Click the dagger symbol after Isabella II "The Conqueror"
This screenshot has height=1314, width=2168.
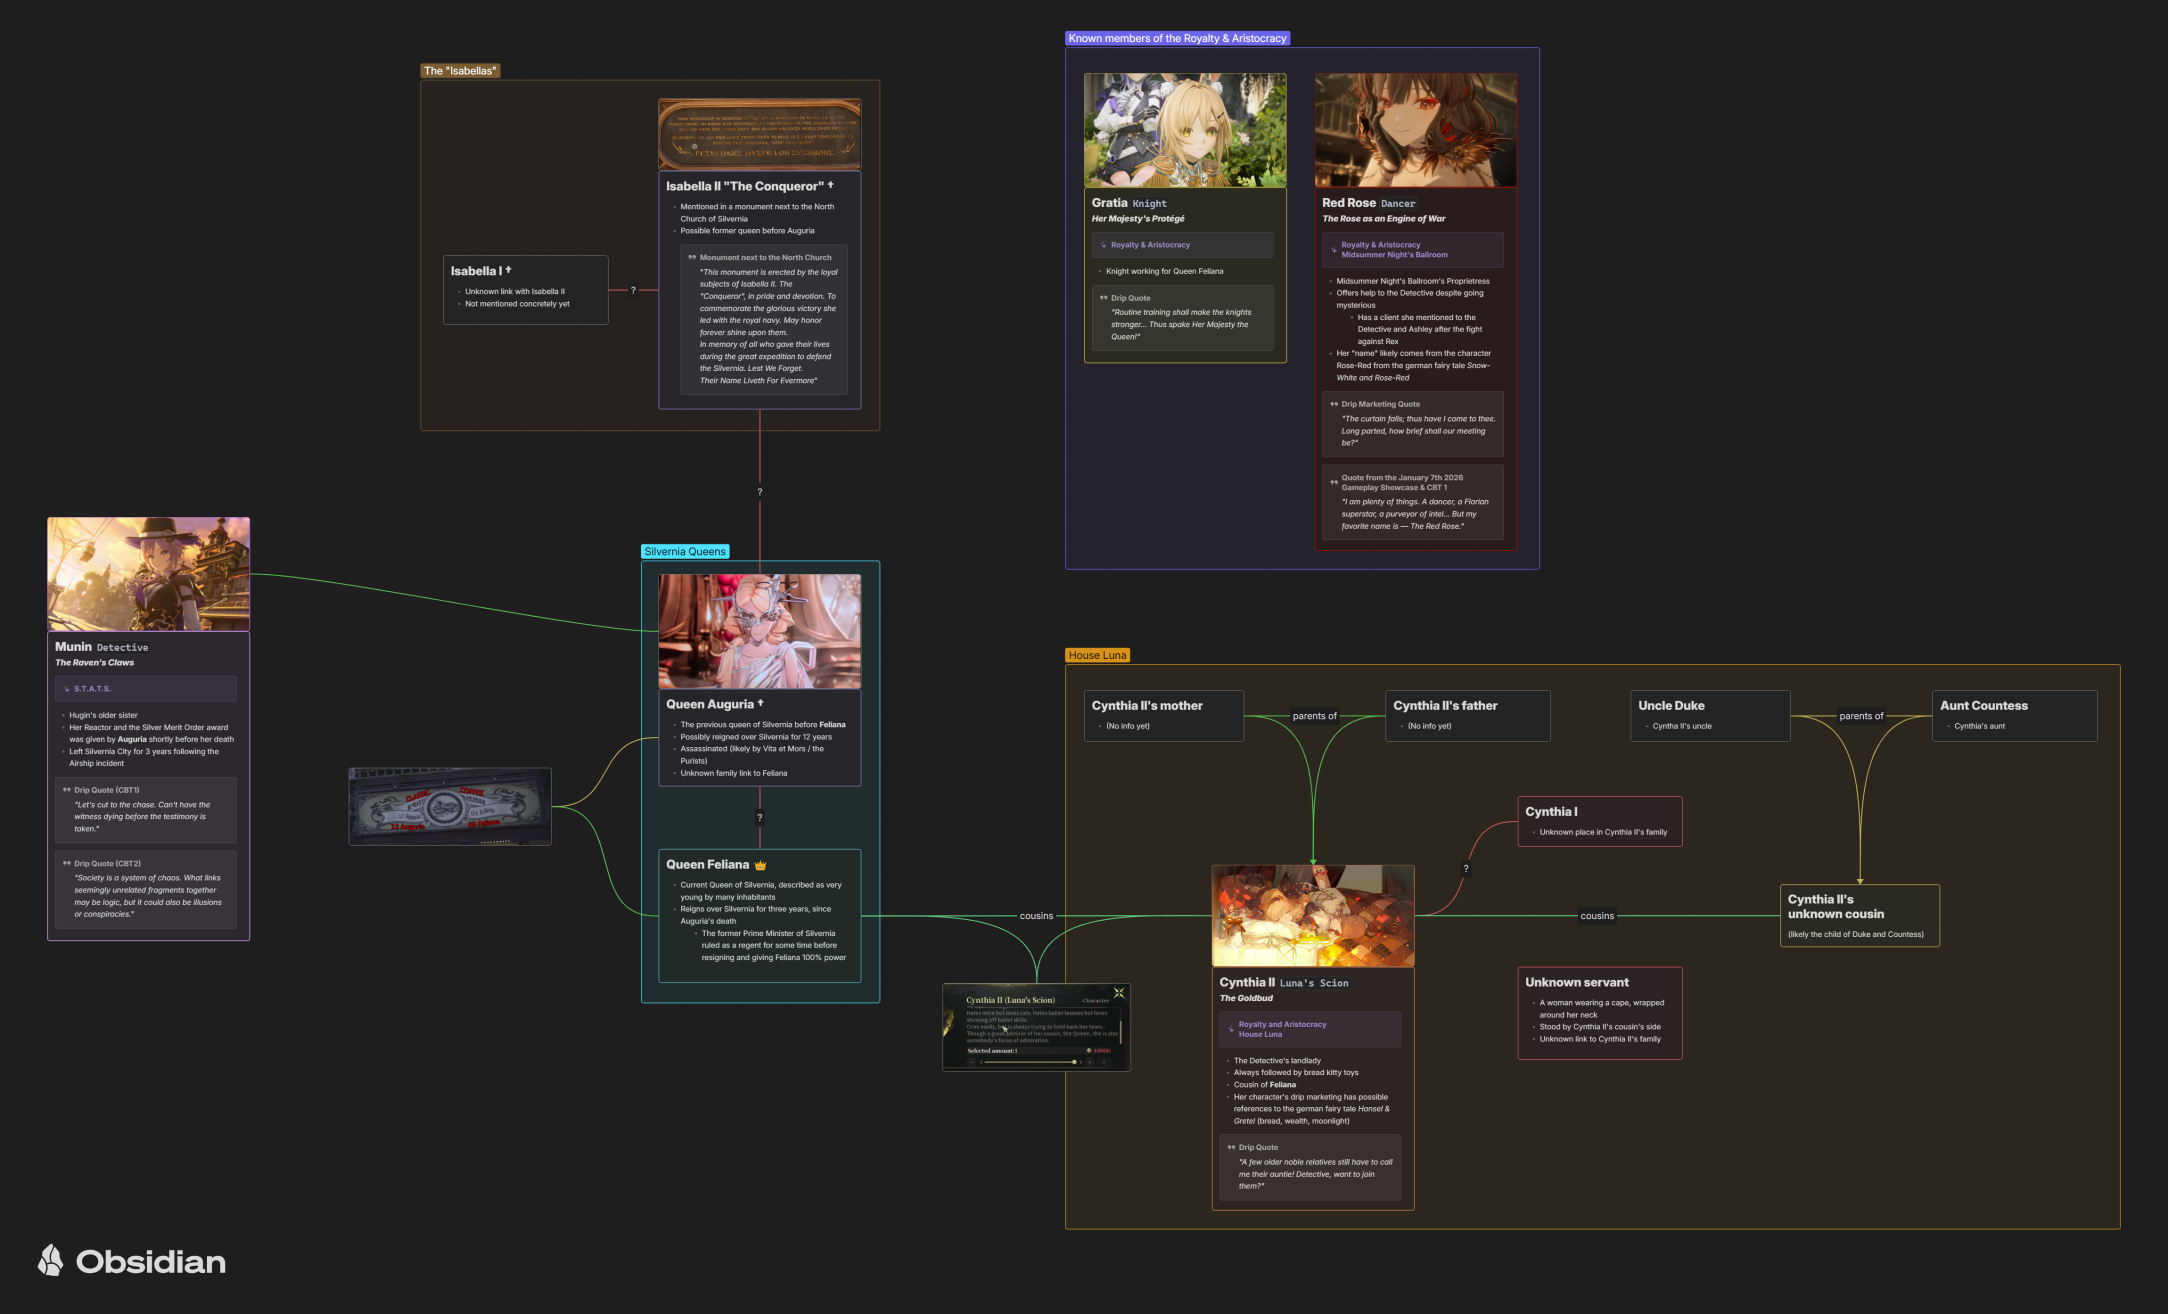point(830,185)
